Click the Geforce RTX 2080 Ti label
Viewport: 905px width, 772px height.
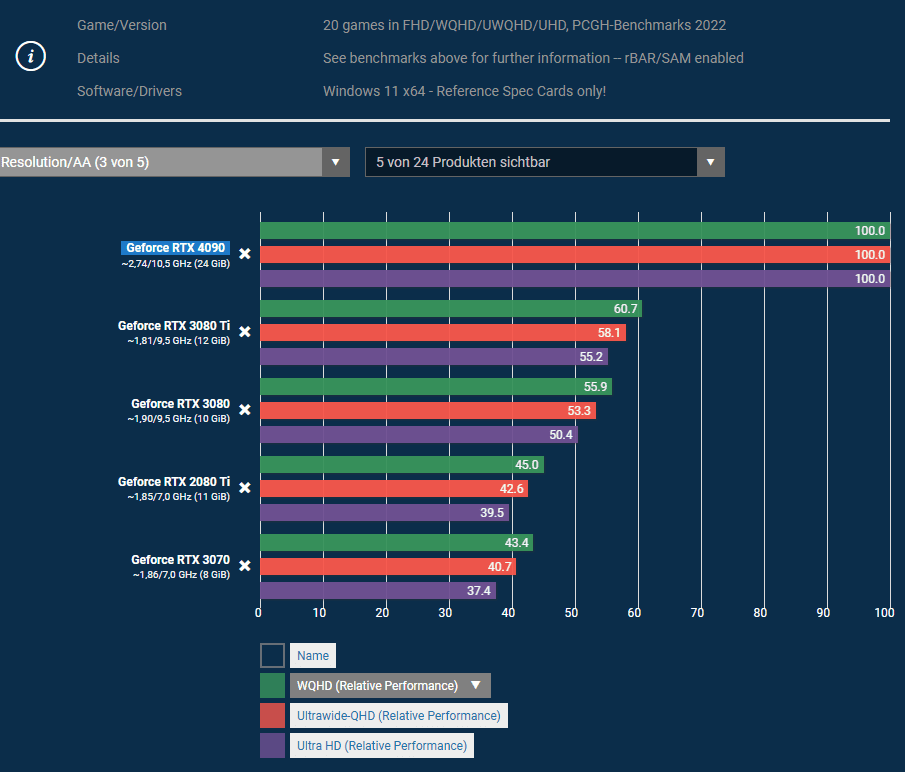(174, 481)
